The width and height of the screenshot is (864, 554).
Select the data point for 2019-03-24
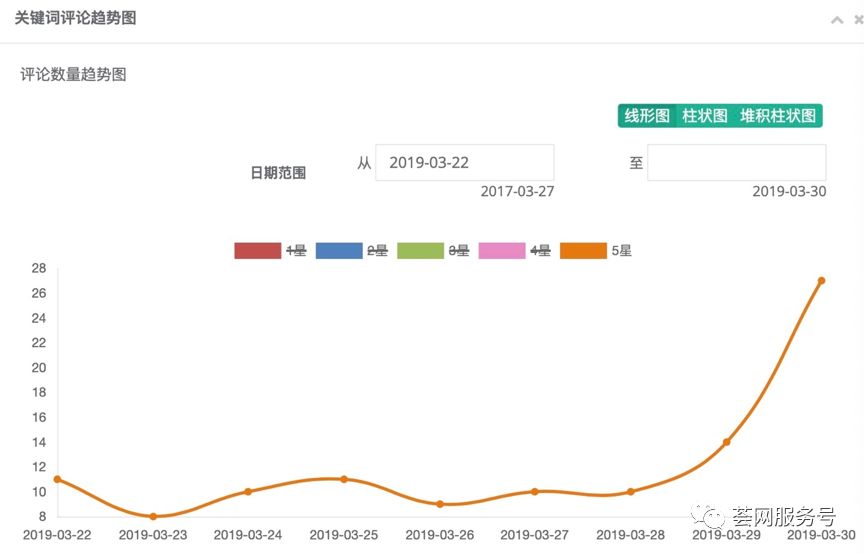coord(248,492)
